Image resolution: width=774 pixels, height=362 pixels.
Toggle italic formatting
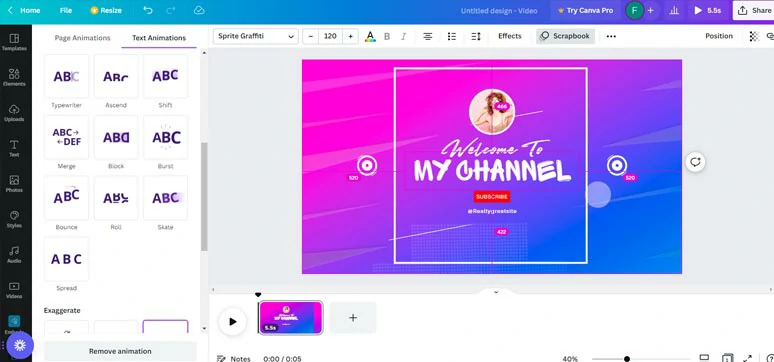(403, 36)
